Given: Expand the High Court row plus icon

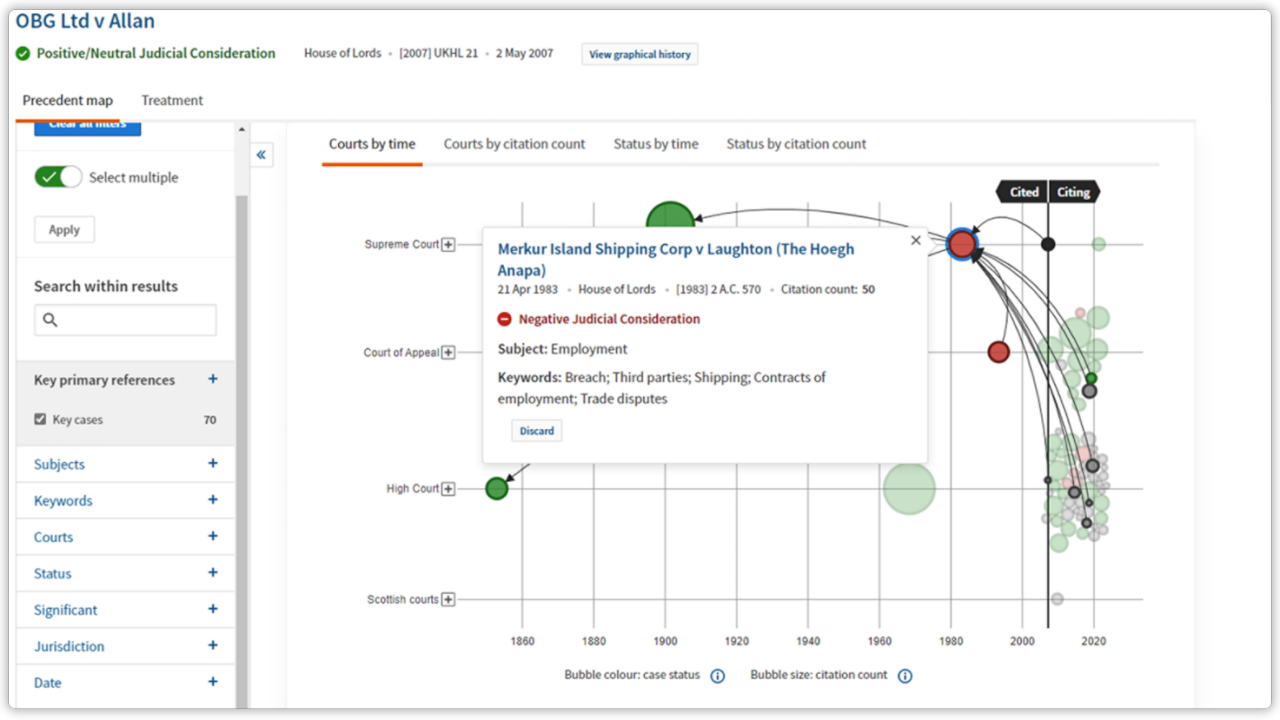Looking at the screenshot, I should [448, 488].
